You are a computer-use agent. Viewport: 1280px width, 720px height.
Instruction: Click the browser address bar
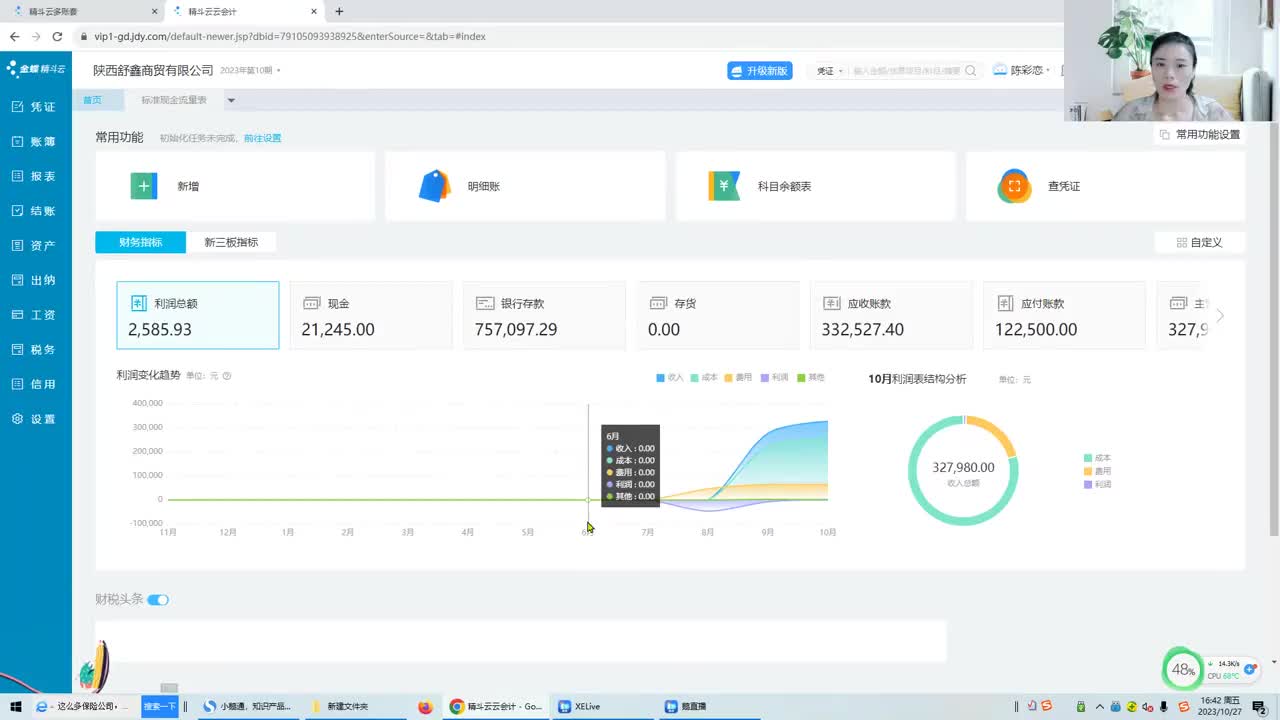[560, 36]
